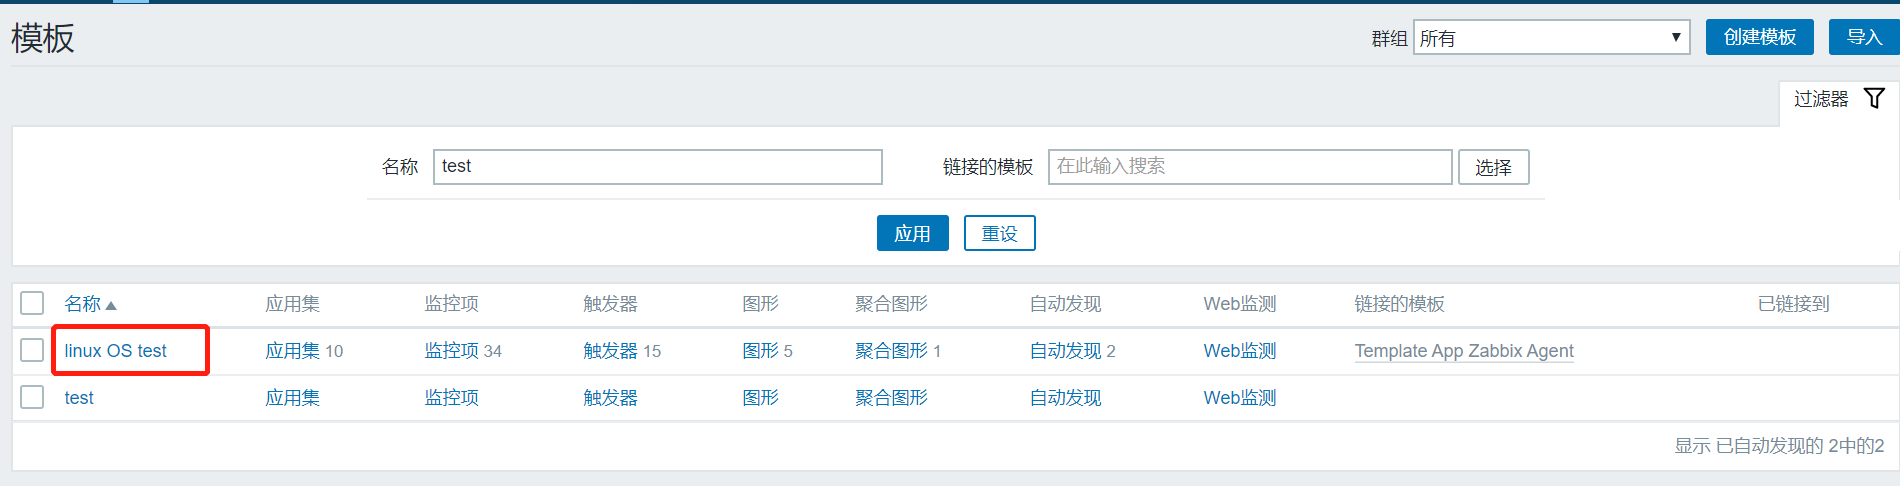Focus the 链接的模板 search field
Screen dimensions: 1900x486
(1249, 167)
